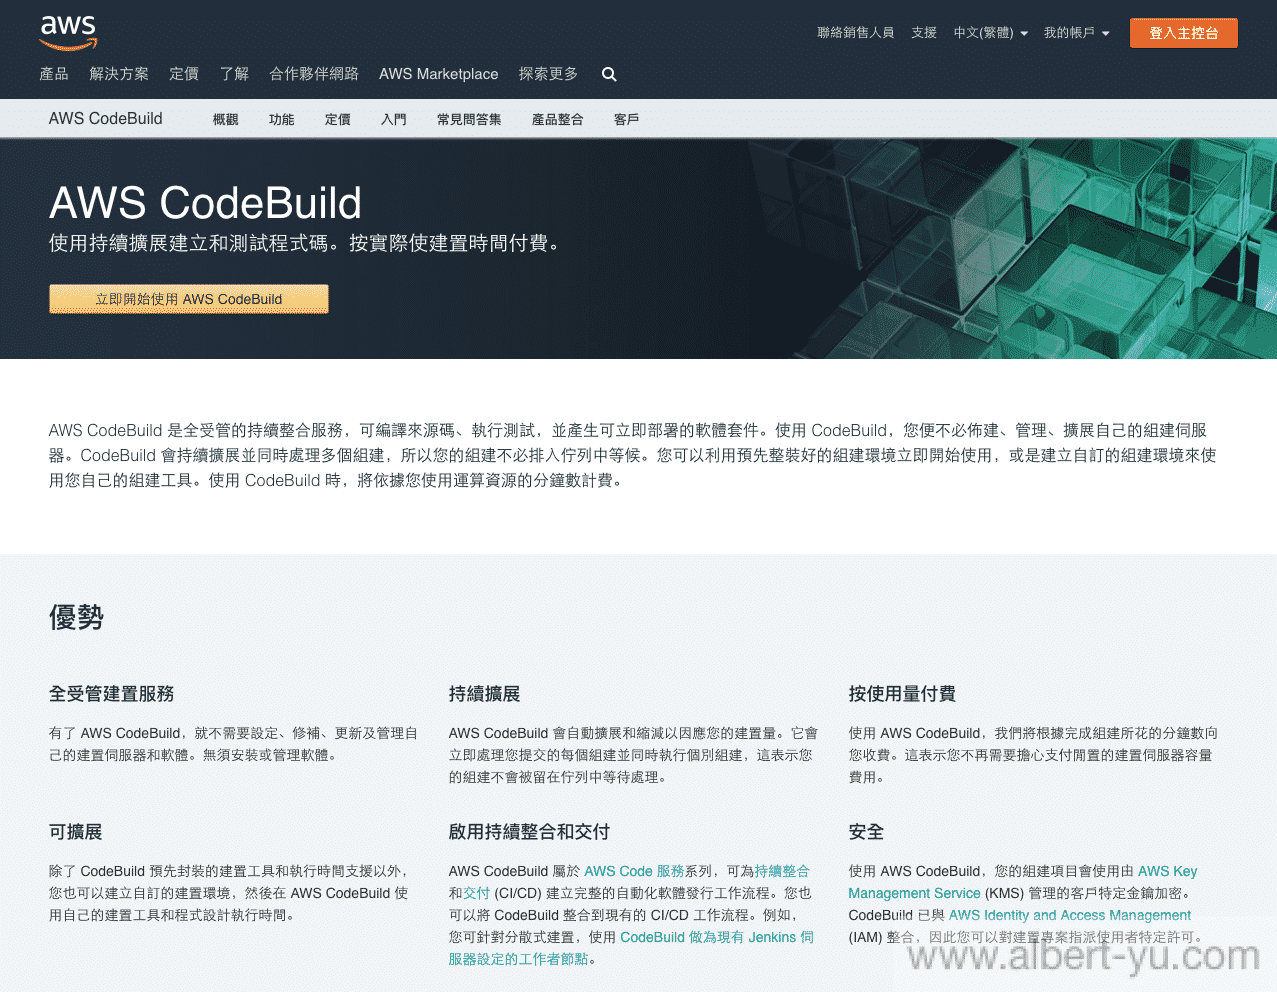Click the hero AWS CodeBuild title
This screenshot has height=992, width=1277.
point(205,203)
